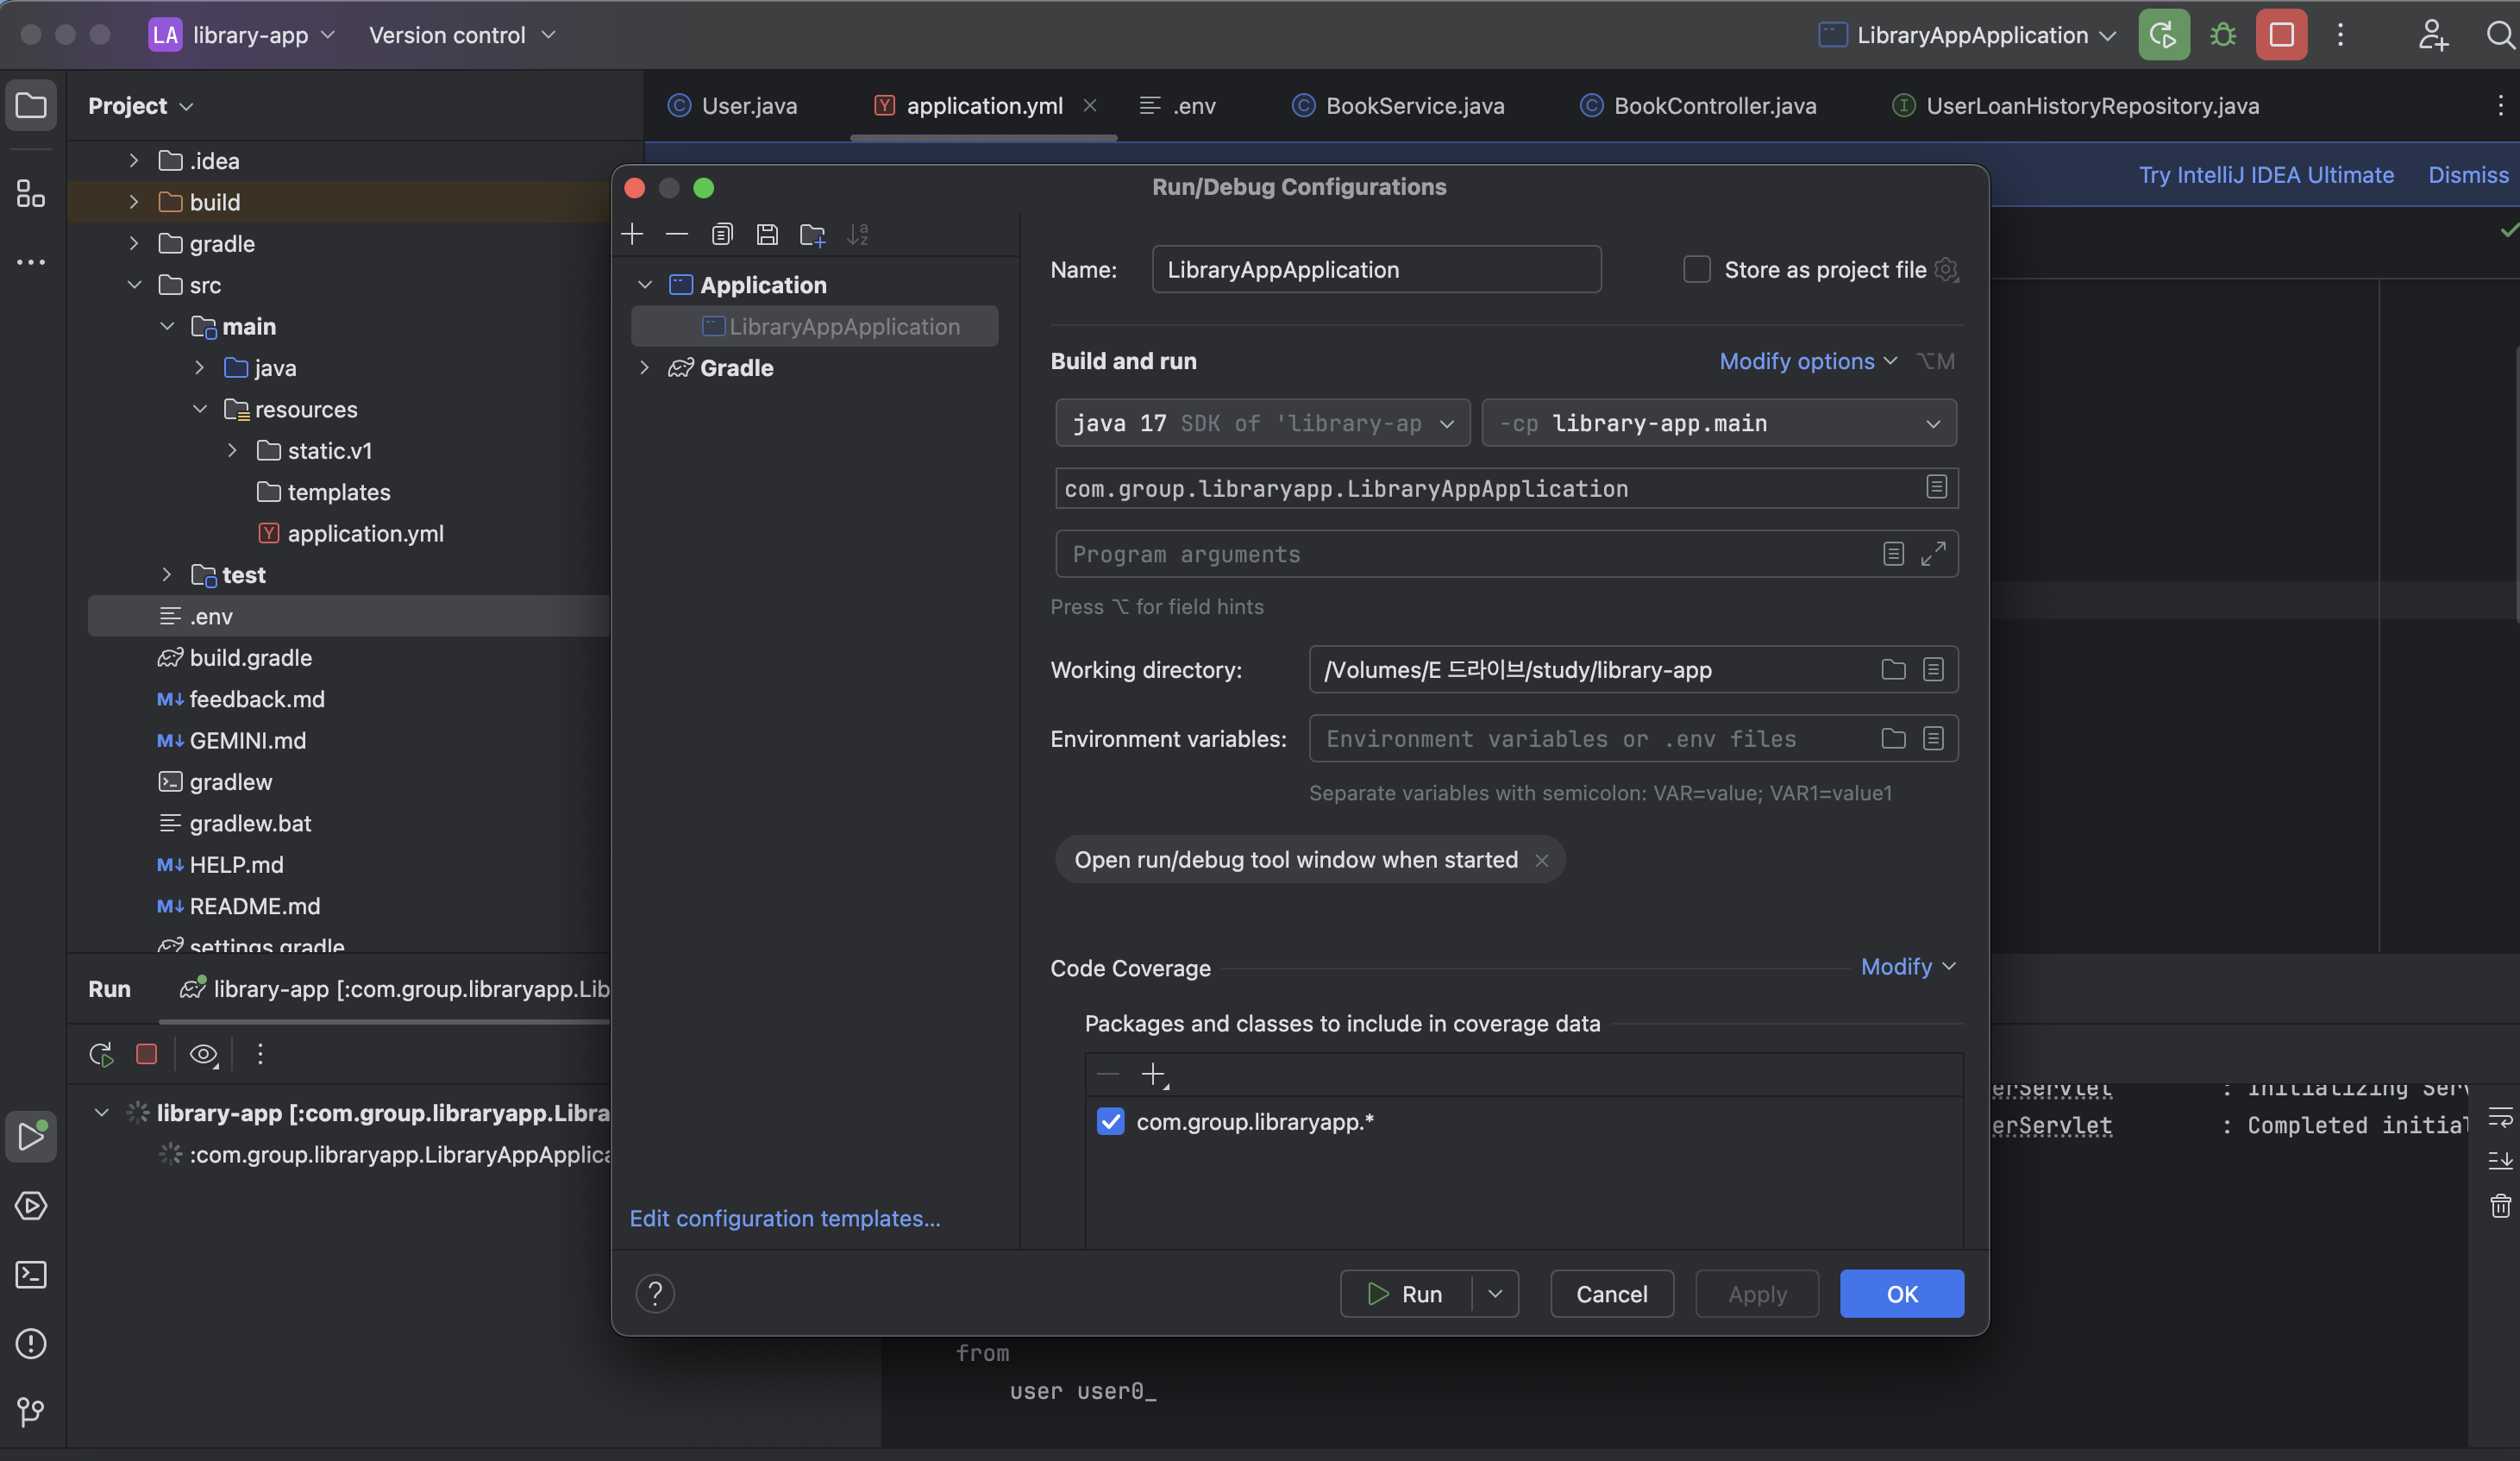Stop process in the Run panel toolbar

(146, 1054)
